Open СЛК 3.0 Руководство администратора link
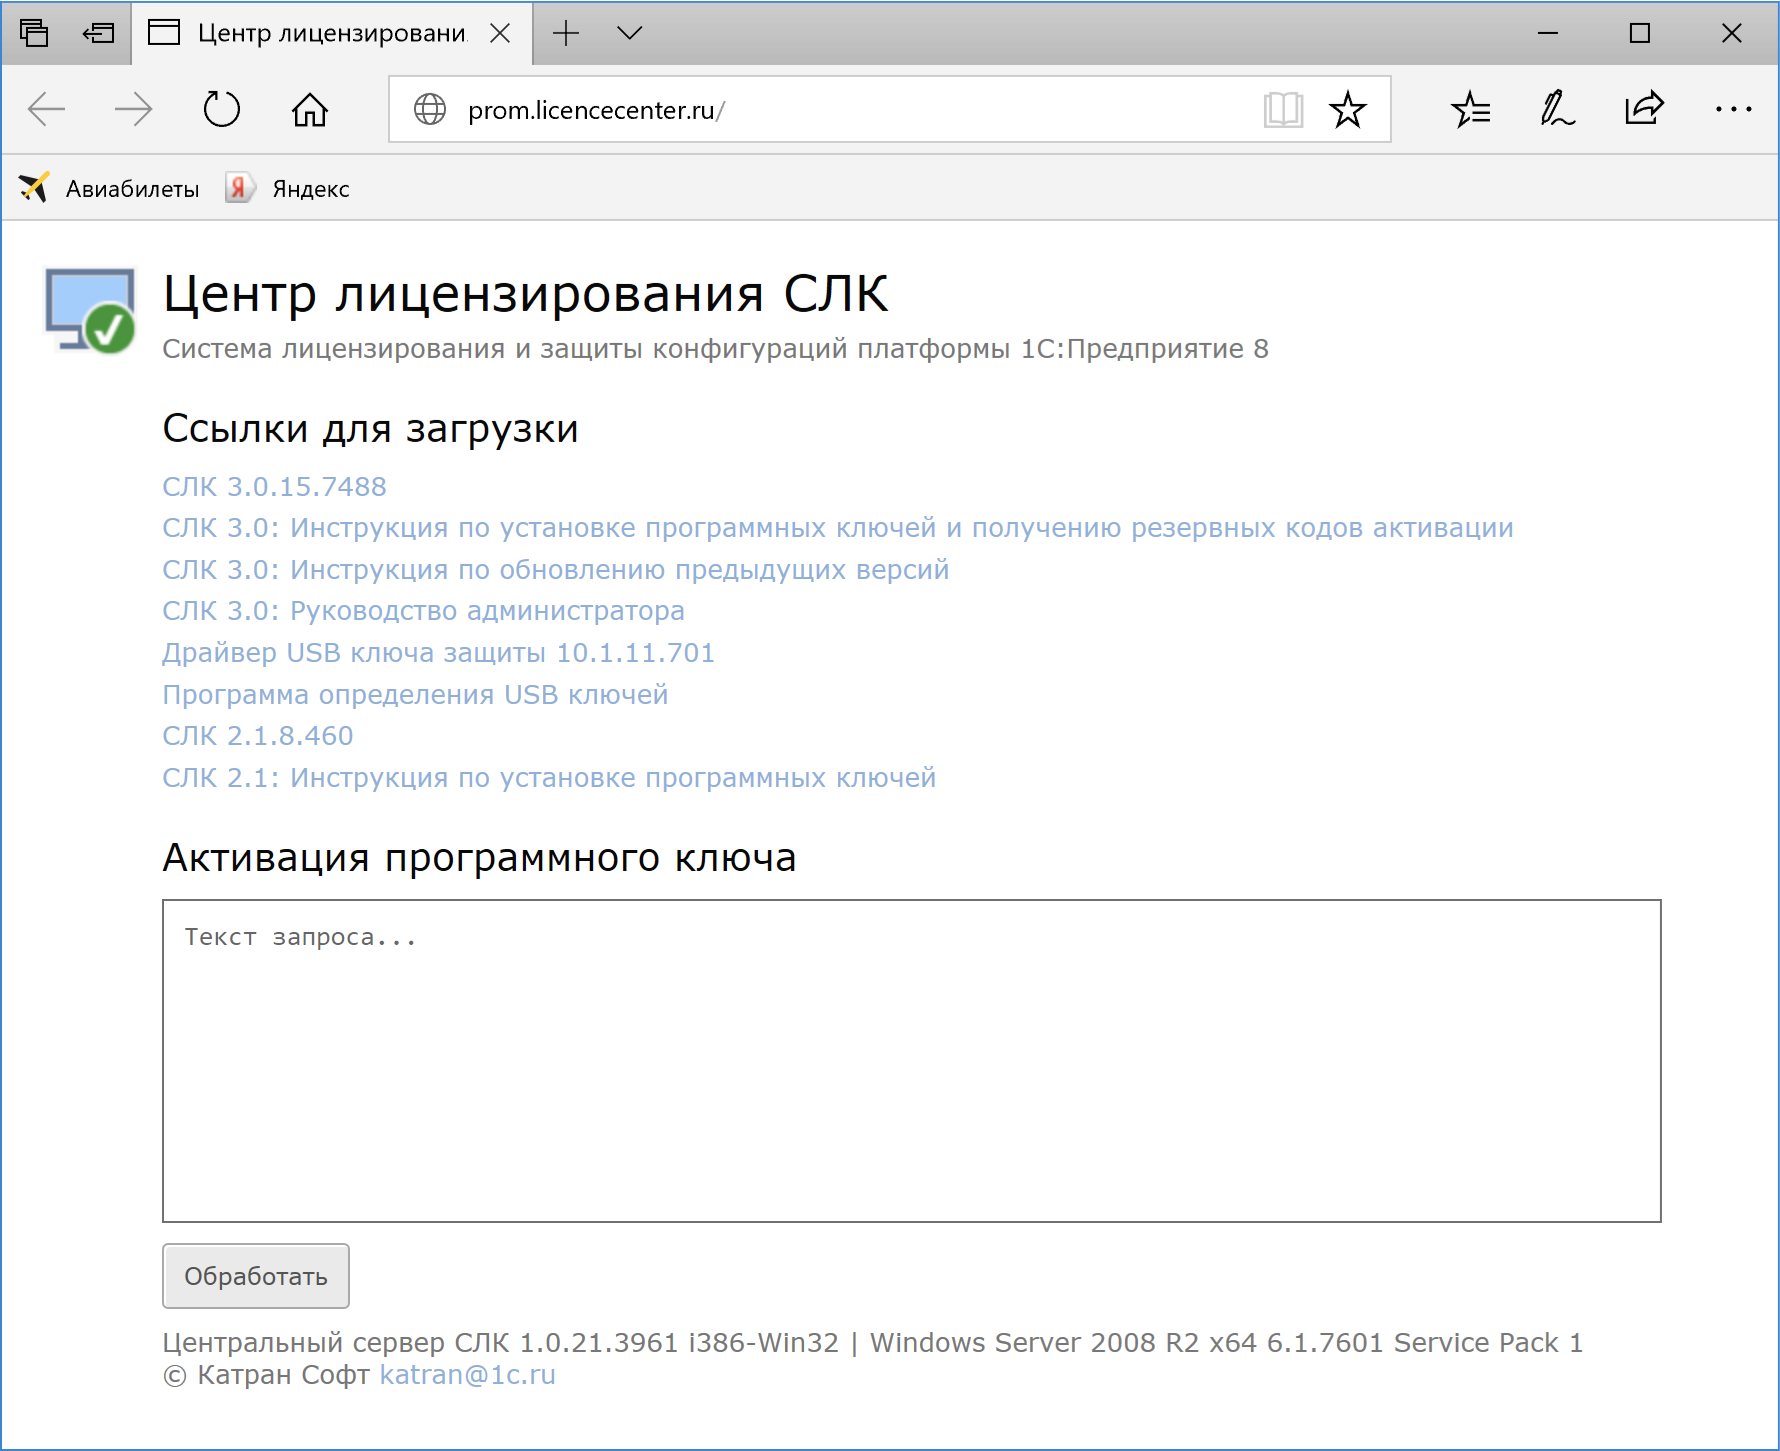Image resolution: width=1780 pixels, height=1451 pixels. coord(424,610)
